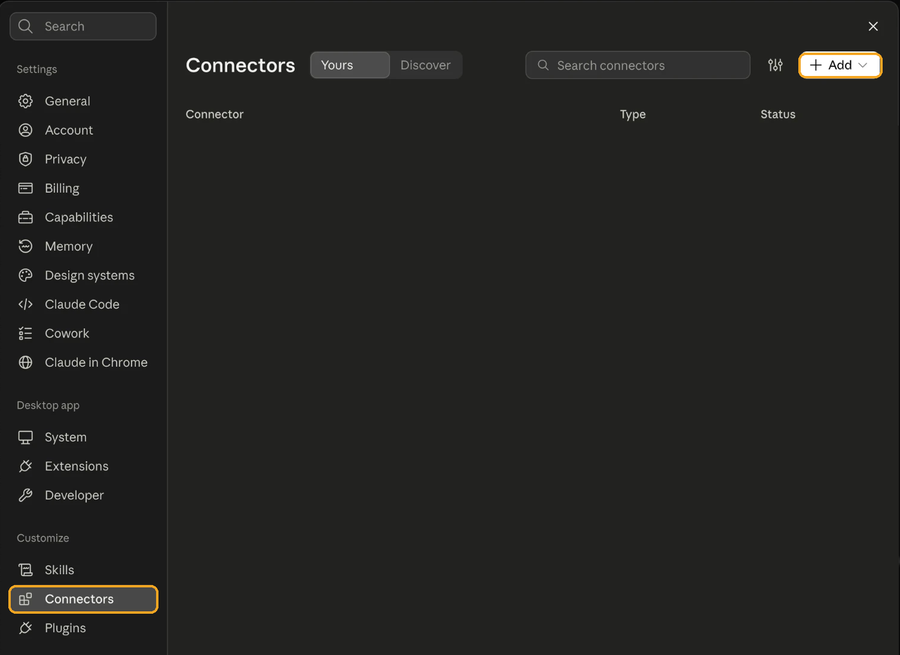Click the Memory icon in sidebar

(x=25, y=246)
